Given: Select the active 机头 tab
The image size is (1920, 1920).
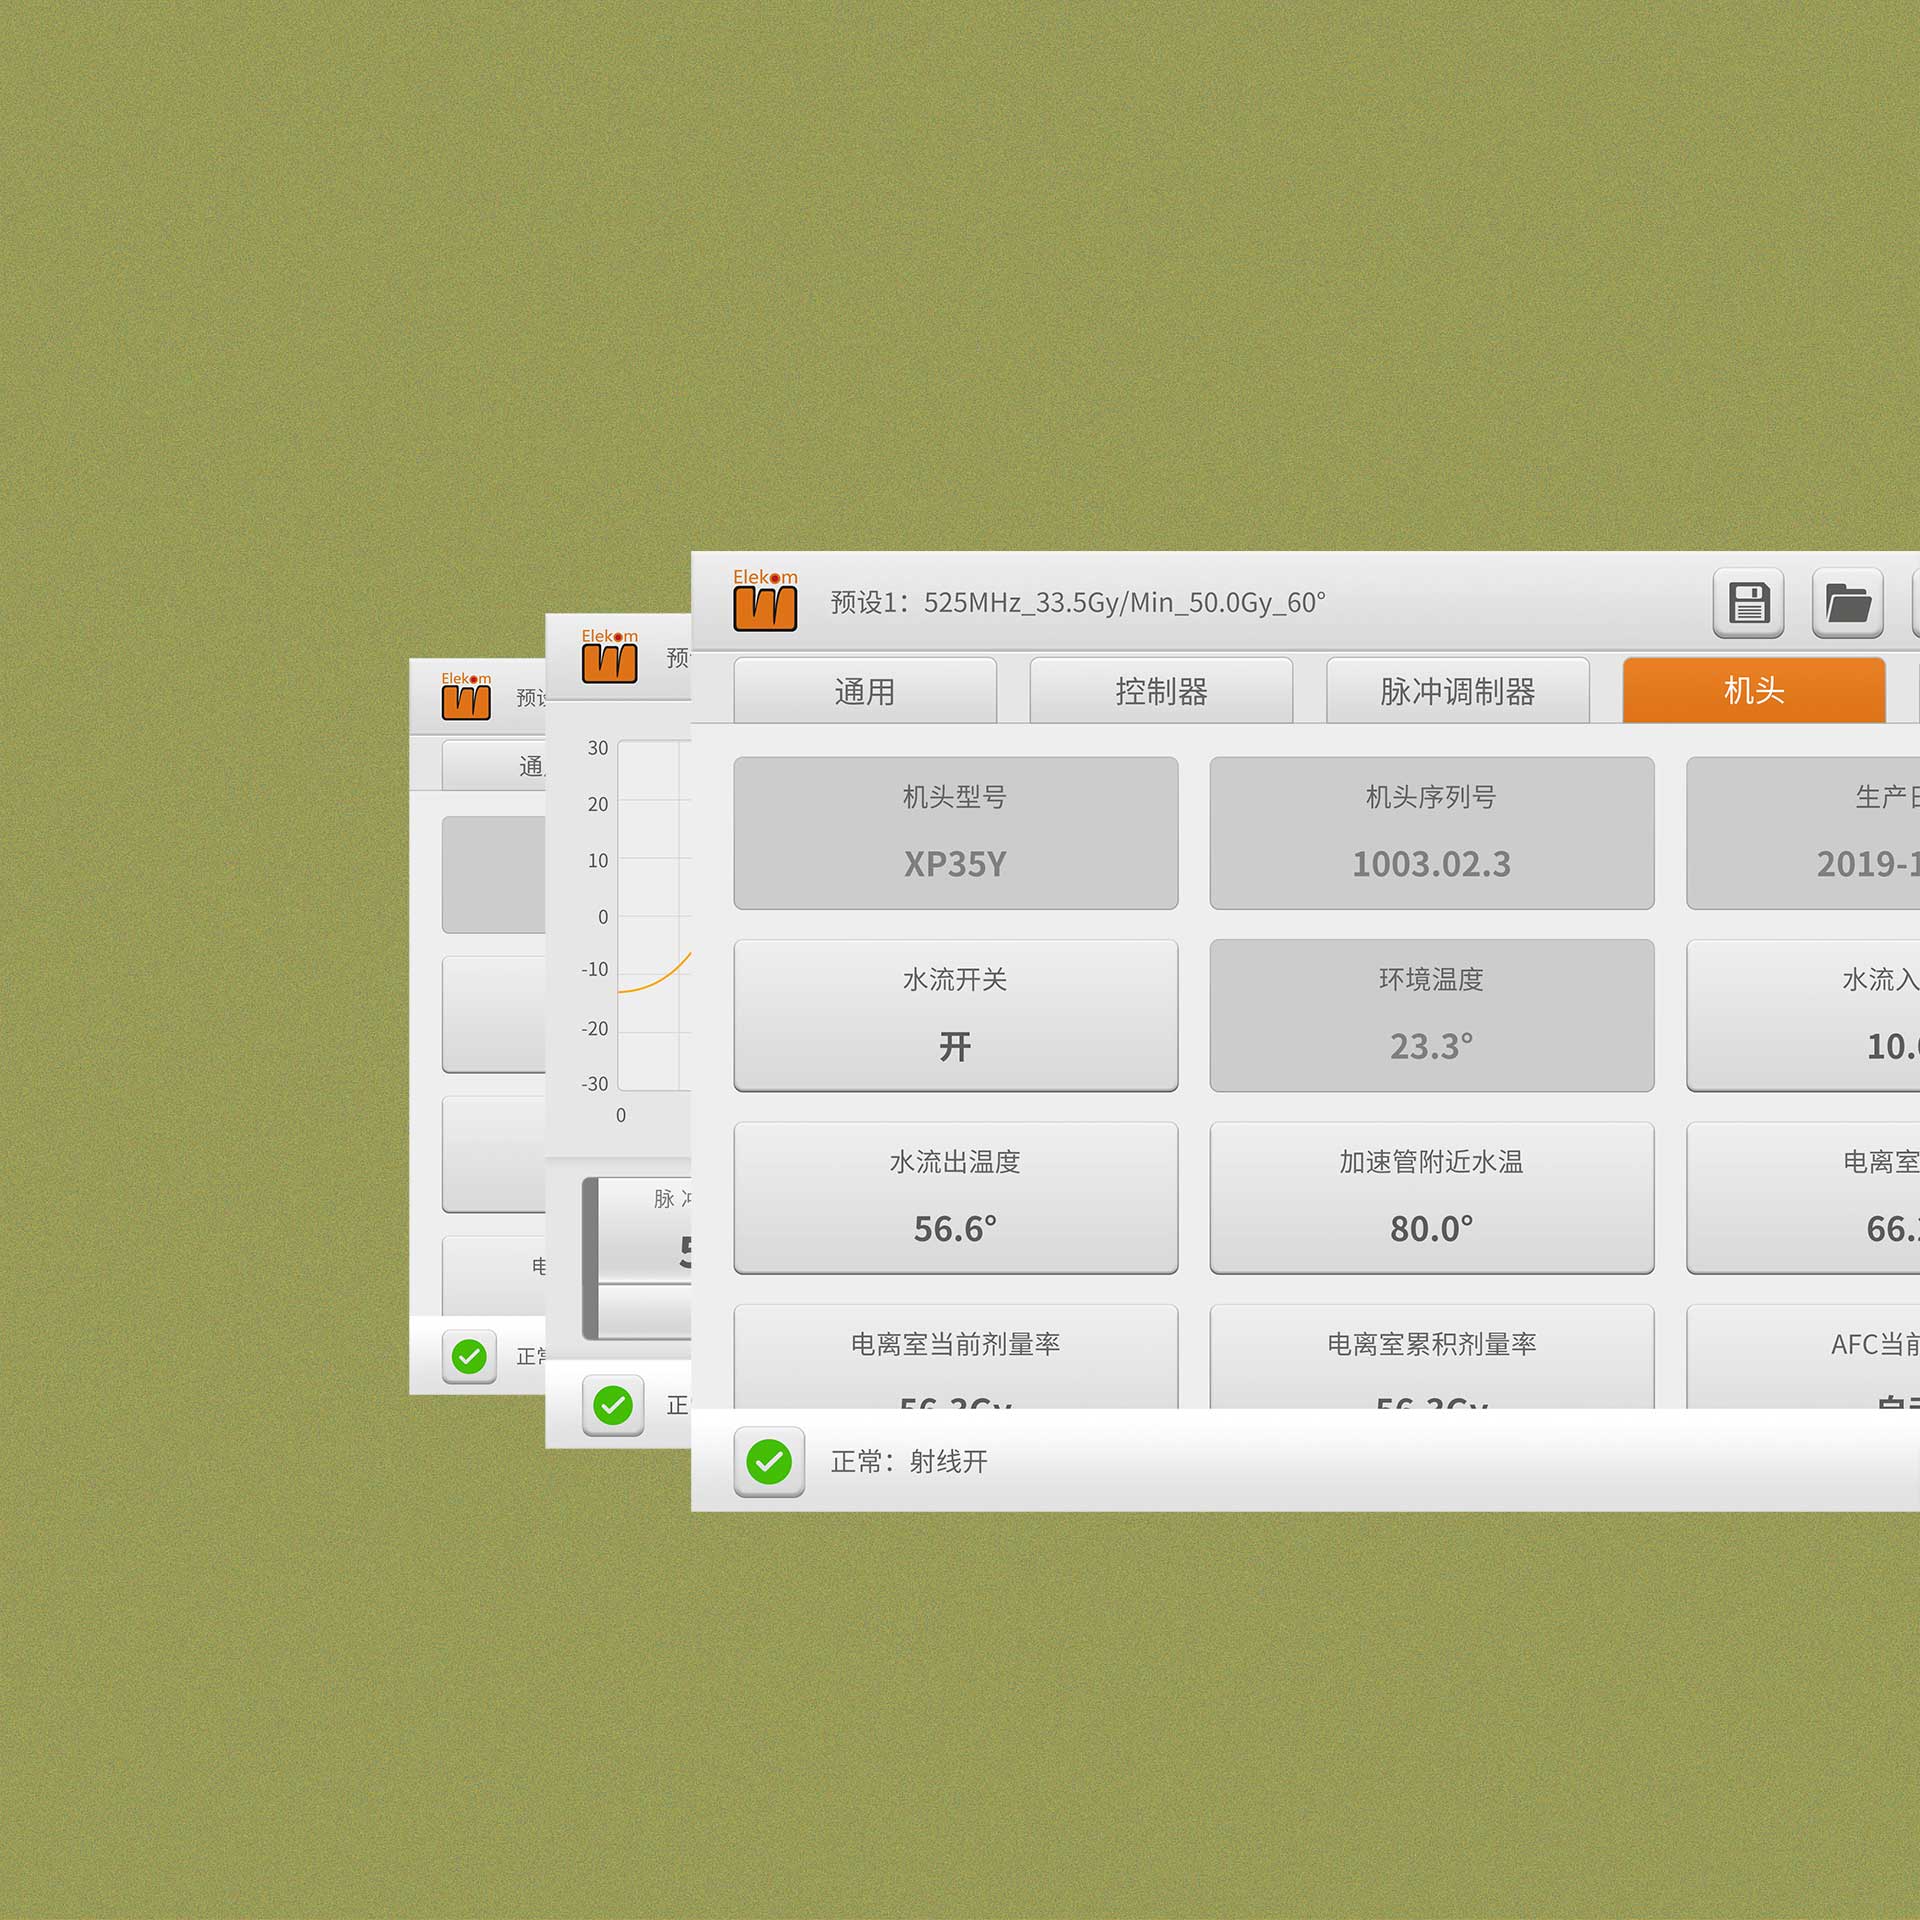Looking at the screenshot, I should [x=1753, y=691].
